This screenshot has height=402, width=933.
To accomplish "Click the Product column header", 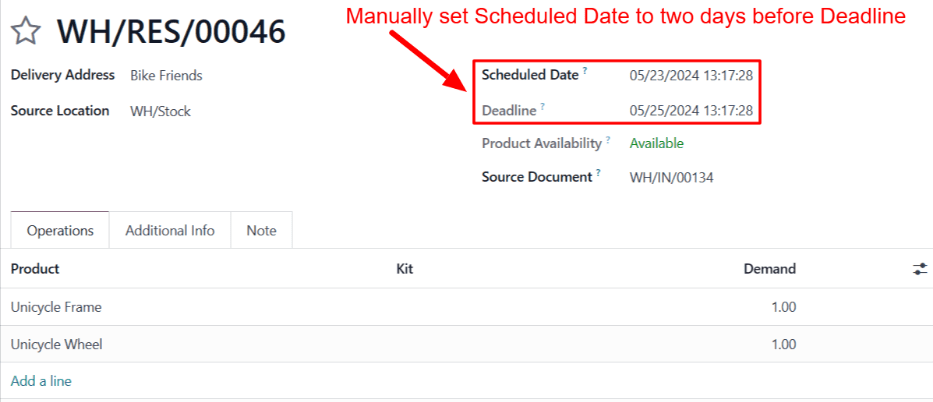I will [35, 269].
